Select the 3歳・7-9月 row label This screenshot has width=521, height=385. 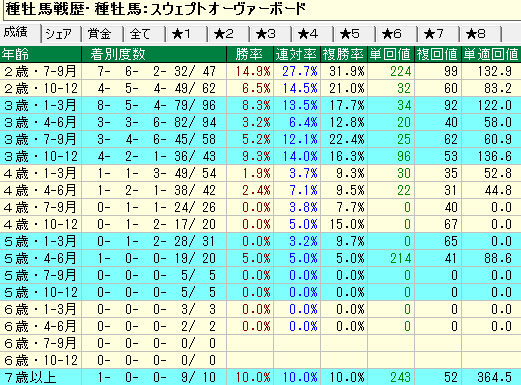coord(41,139)
